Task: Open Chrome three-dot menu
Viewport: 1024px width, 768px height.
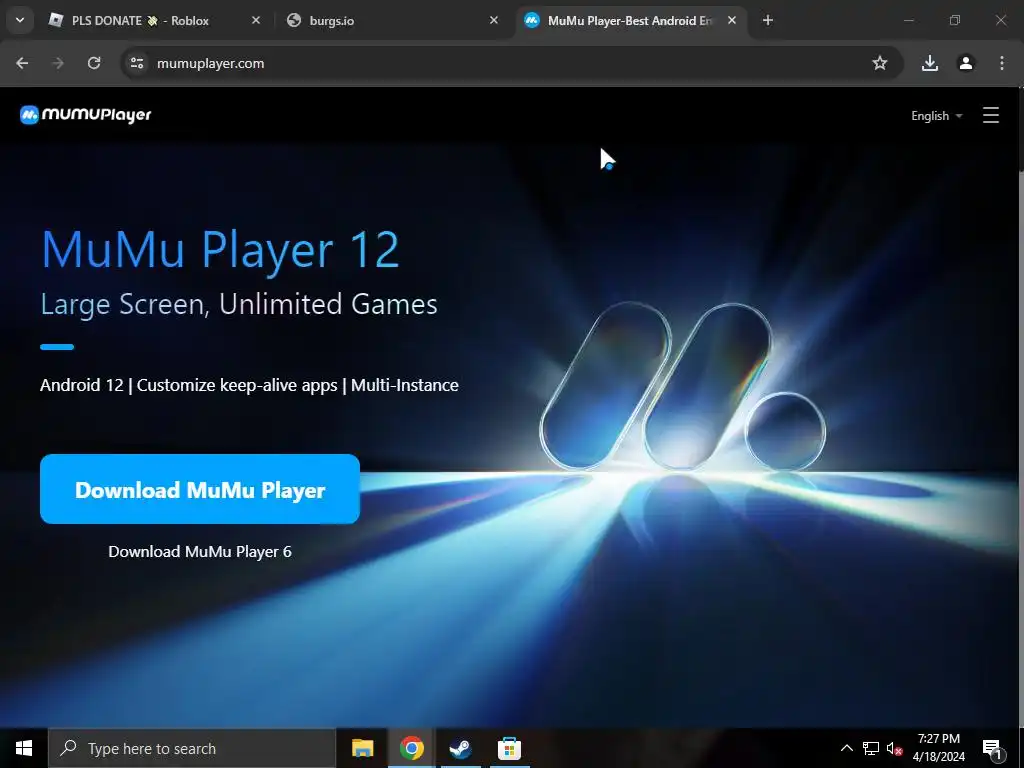Action: (x=1002, y=63)
